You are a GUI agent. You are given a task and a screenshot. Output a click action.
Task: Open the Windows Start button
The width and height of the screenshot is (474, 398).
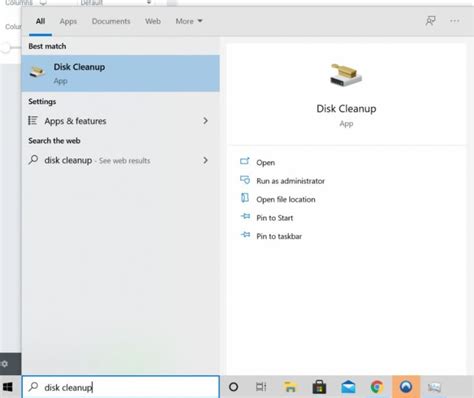[x=7, y=387]
